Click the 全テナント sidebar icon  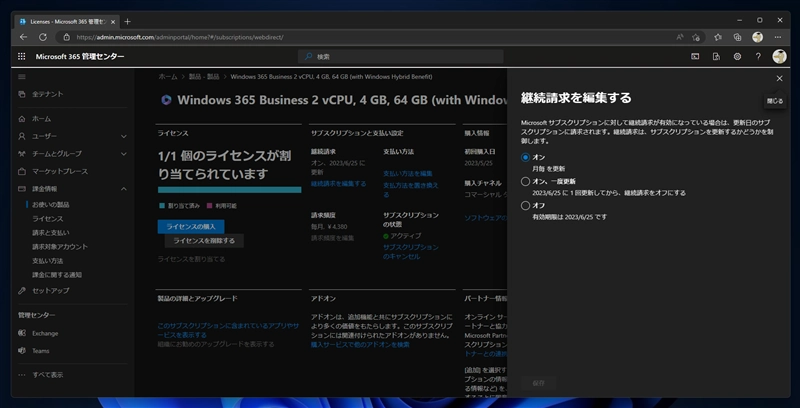coord(21,94)
